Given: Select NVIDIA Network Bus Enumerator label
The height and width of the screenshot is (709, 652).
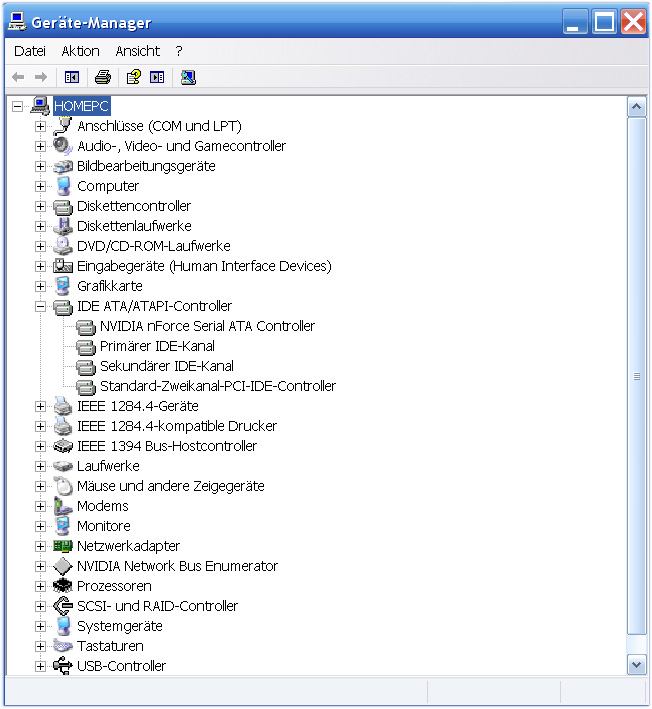Looking at the screenshot, I should click(x=177, y=566).
